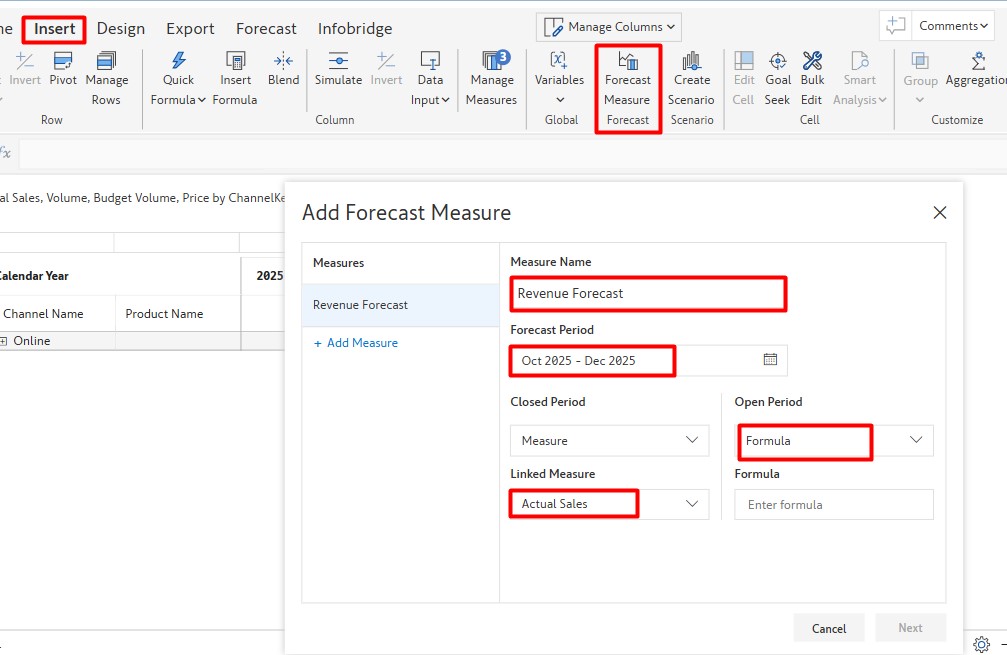Image resolution: width=1007 pixels, height=655 pixels.
Task: Click the Blend icon in the ribbon
Action: pos(283,62)
